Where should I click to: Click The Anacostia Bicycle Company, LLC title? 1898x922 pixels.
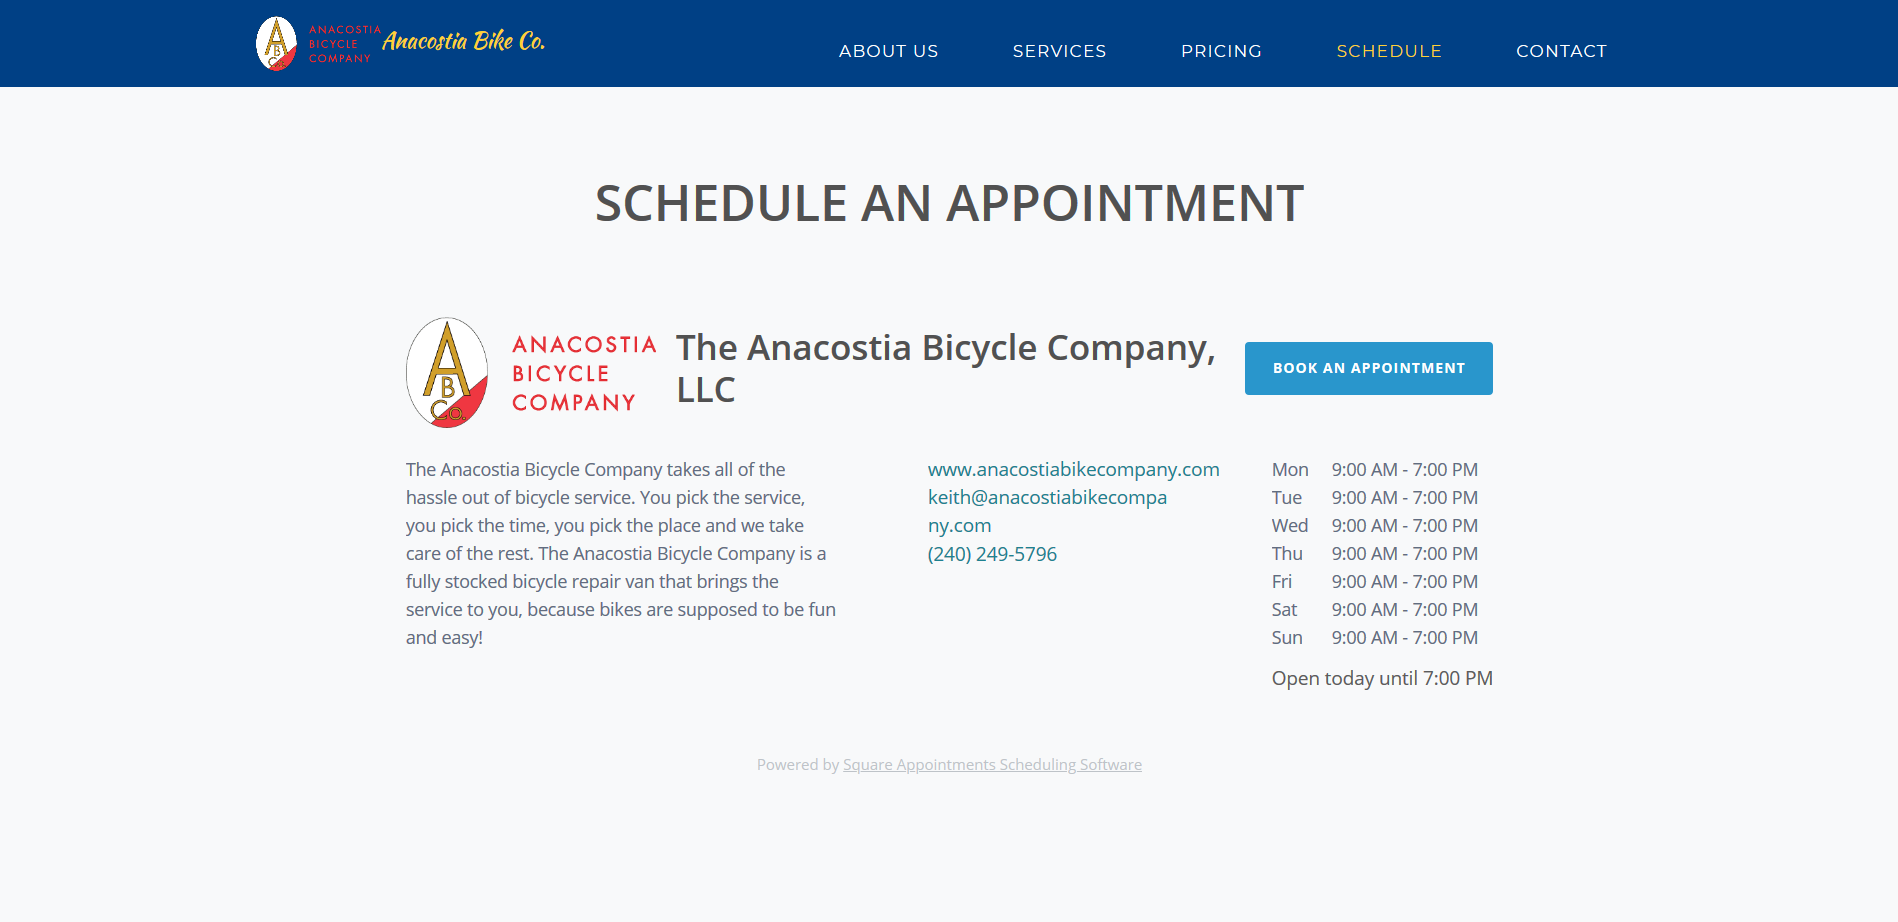click(945, 368)
